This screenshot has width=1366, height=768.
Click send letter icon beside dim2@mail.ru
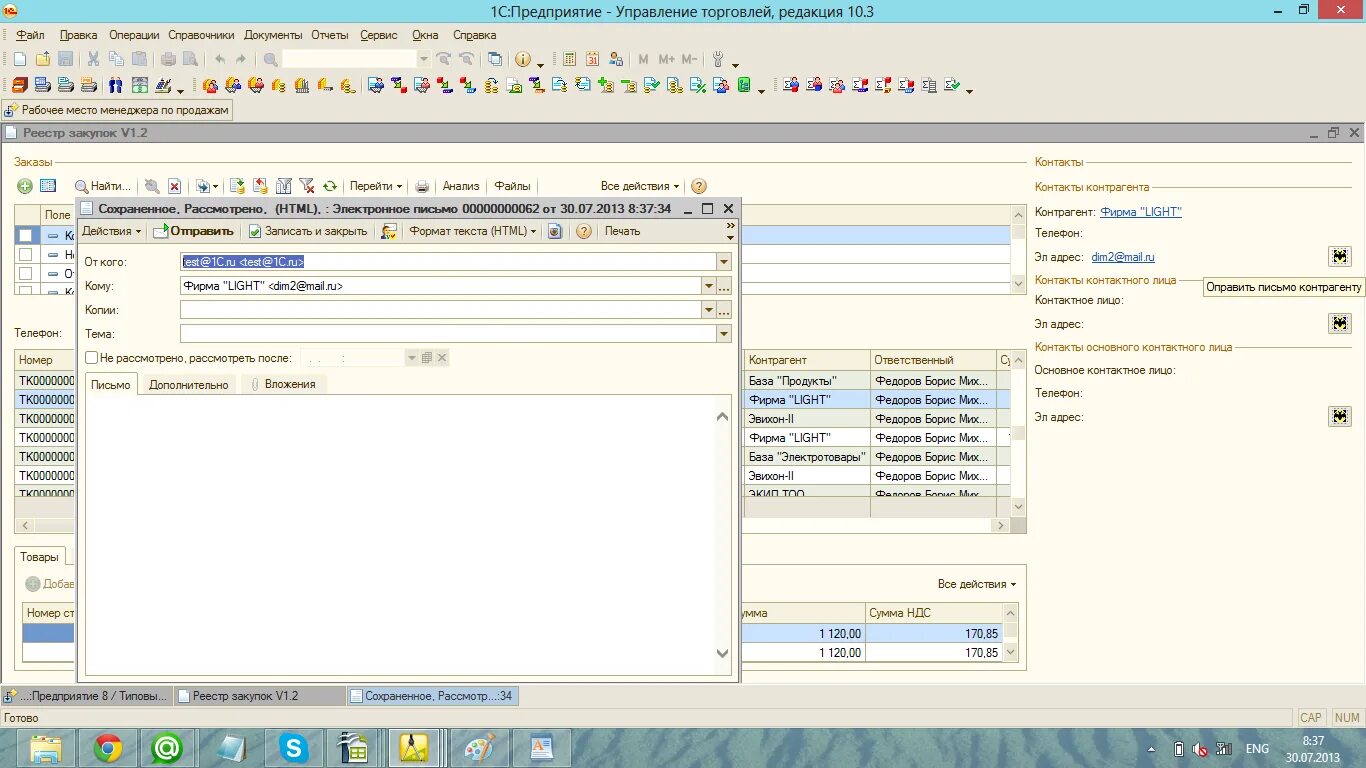[x=1340, y=257]
